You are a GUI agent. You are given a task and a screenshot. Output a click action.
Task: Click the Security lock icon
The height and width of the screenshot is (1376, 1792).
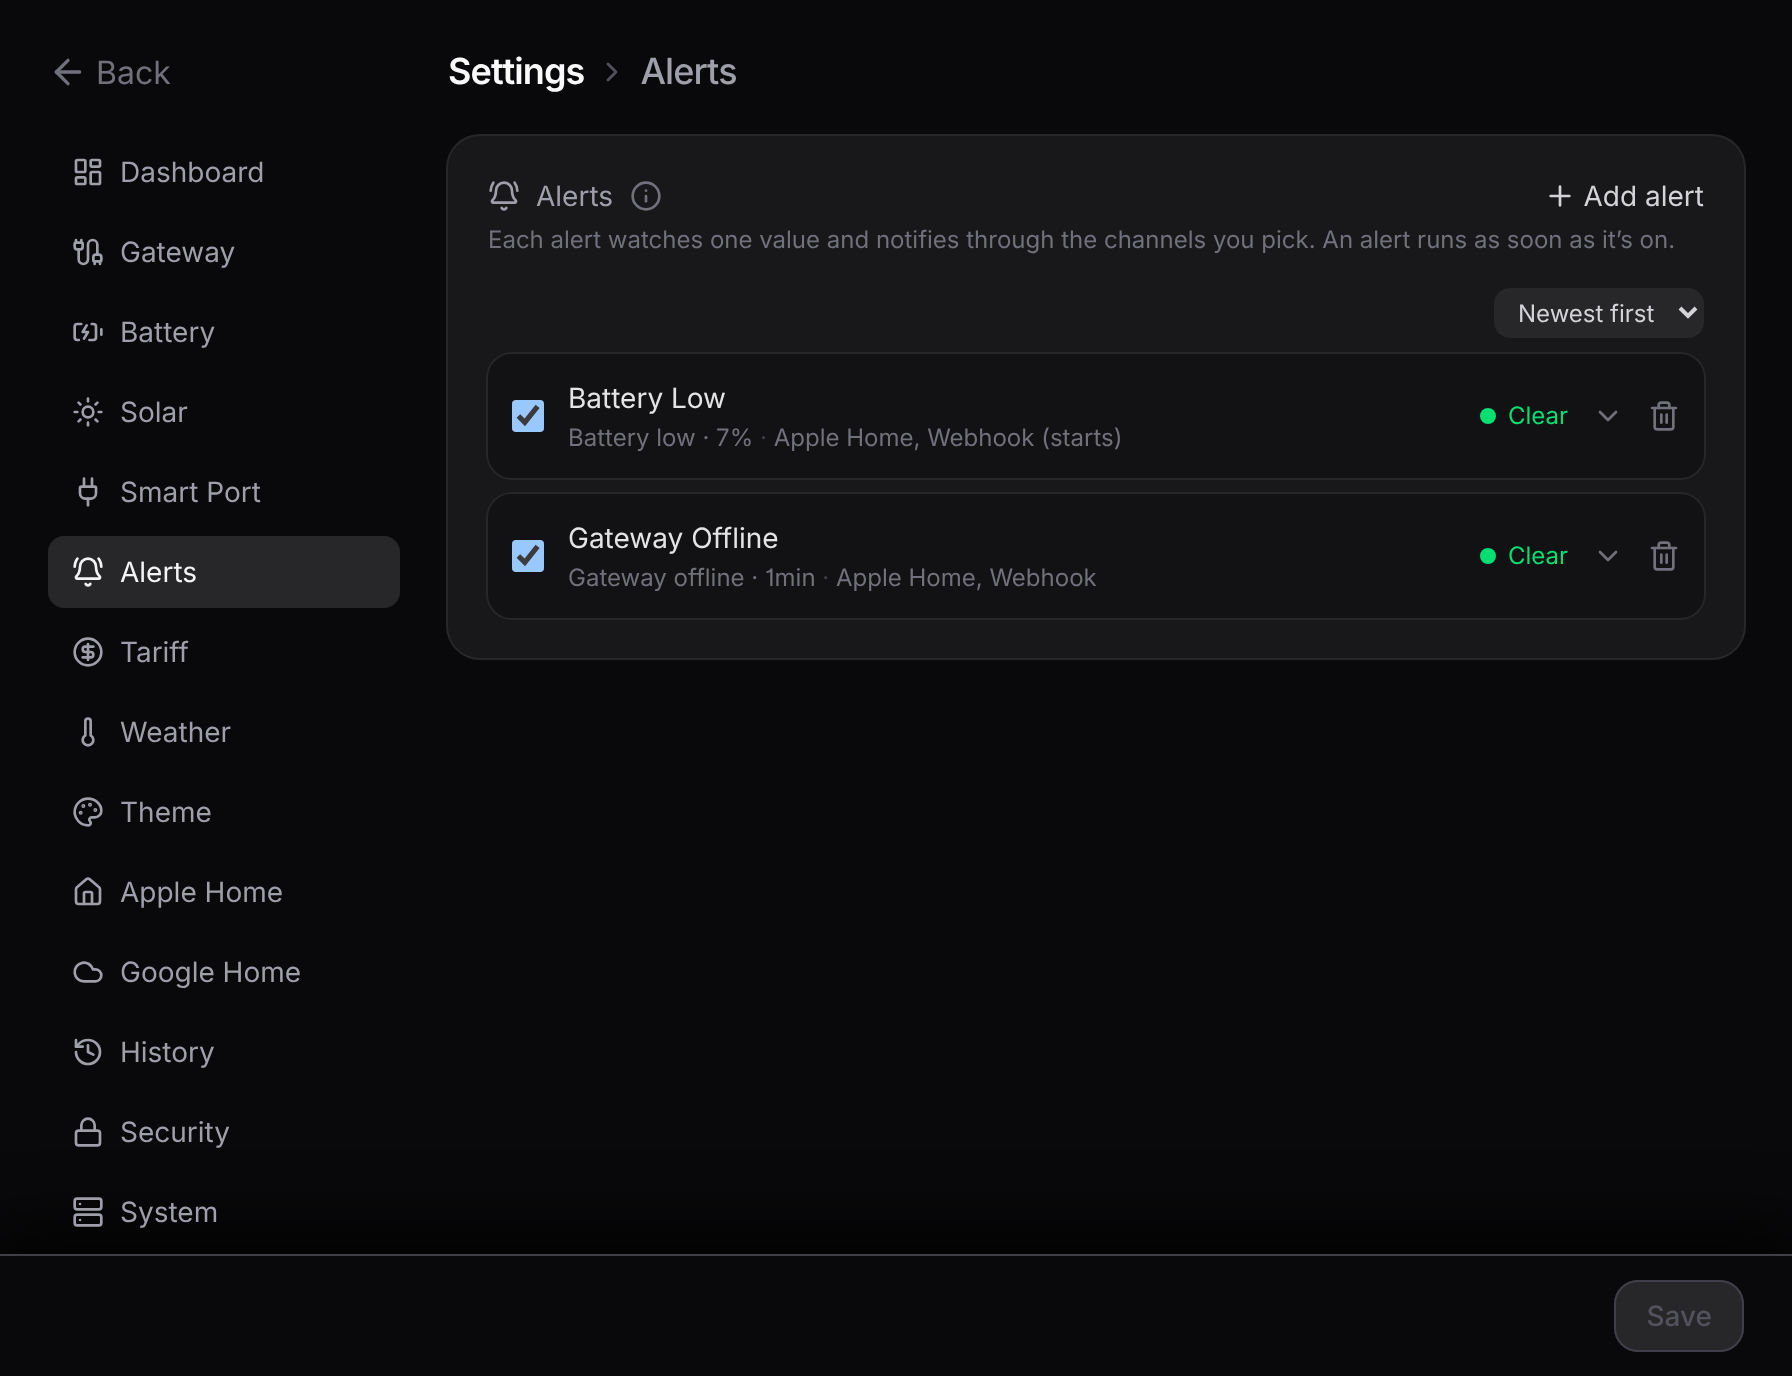tap(88, 1132)
